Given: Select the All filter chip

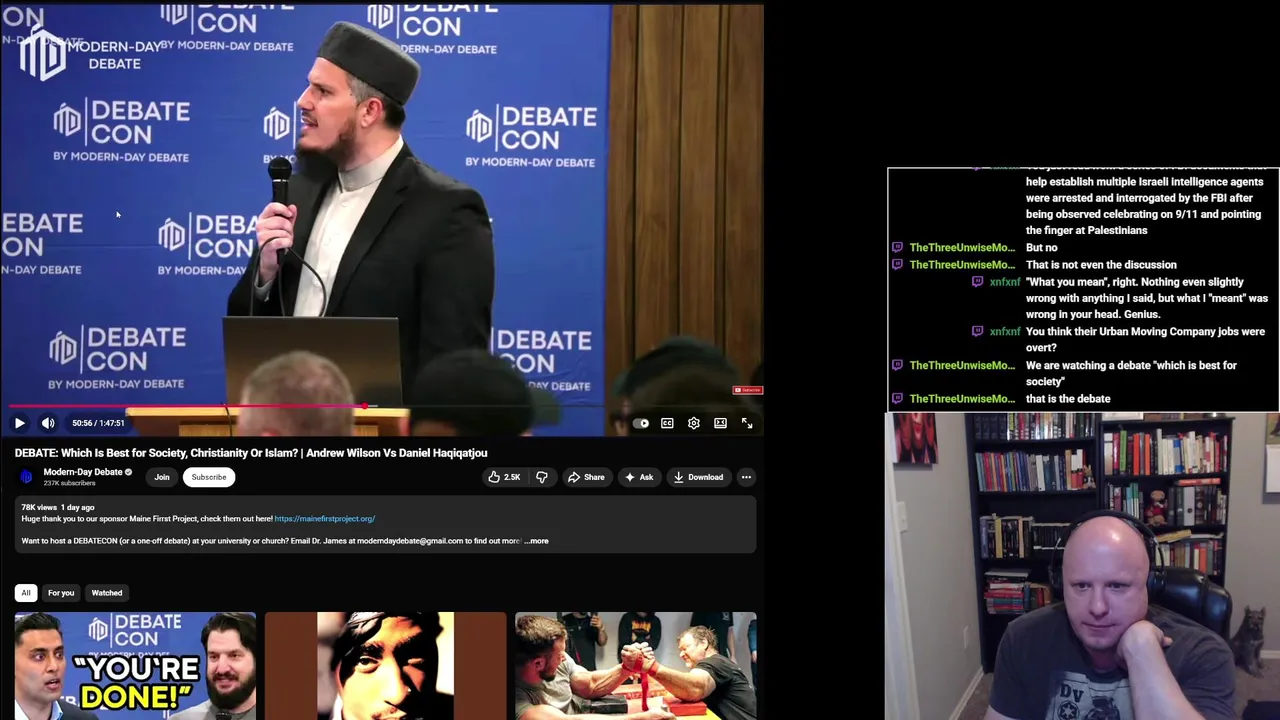Looking at the screenshot, I should tap(26, 593).
